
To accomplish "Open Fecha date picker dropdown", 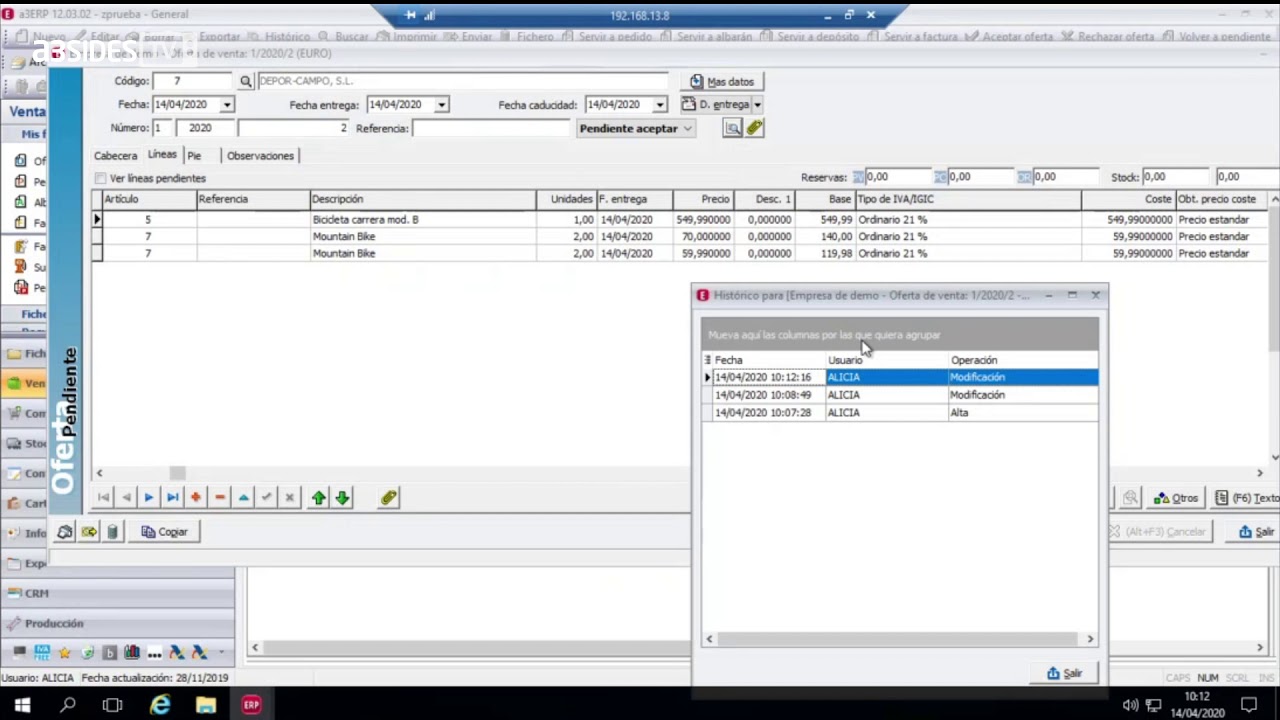I will 227,105.
